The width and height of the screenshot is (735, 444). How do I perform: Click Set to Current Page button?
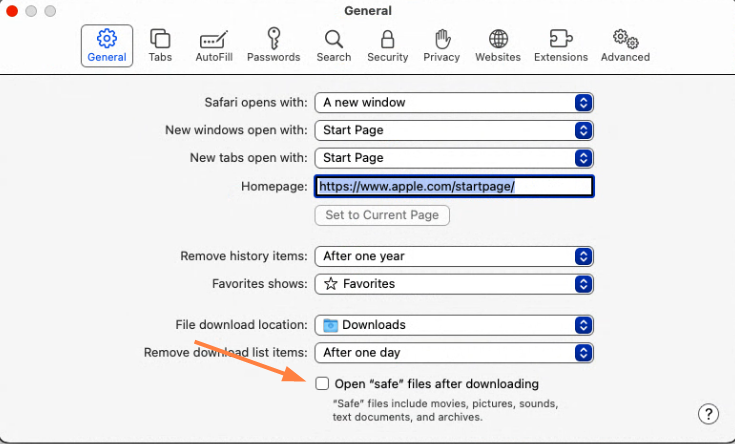pos(382,215)
